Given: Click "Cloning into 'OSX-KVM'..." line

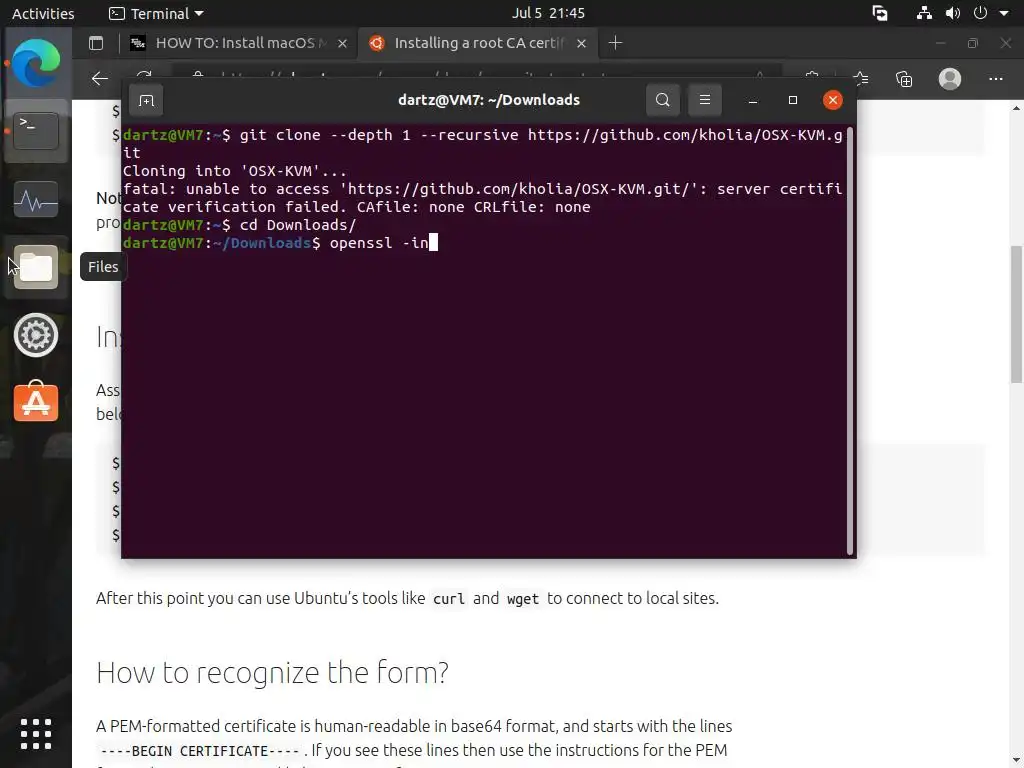Looking at the screenshot, I should click(234, 171).
